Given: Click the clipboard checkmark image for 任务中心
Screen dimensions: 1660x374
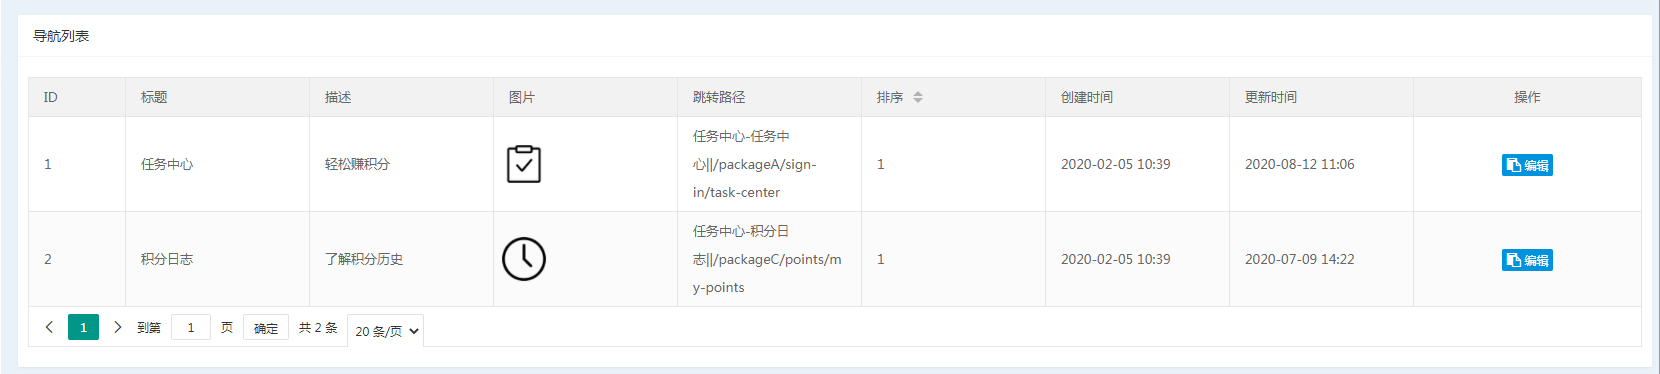Looking at the screenshot, I should tap(524, 164).
